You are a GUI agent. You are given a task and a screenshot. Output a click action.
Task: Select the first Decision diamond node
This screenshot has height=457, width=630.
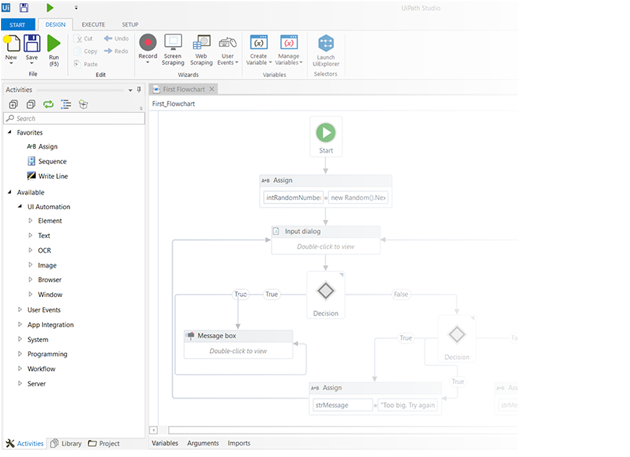[325, 295]
